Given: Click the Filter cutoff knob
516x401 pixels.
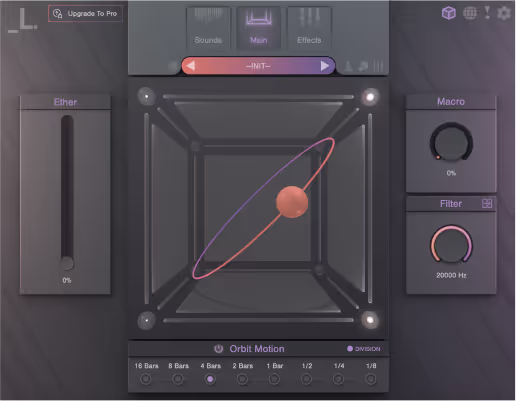Looking at the screenshot, I should (x=451, y=245).
